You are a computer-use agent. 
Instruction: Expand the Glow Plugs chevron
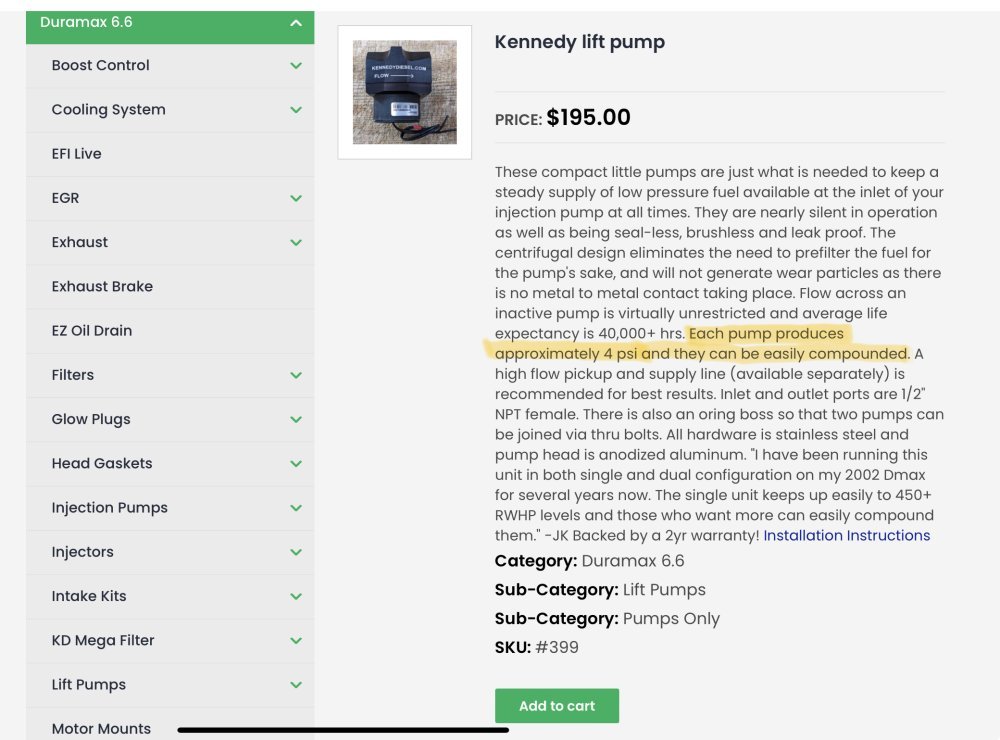click(x=296, y=419)
